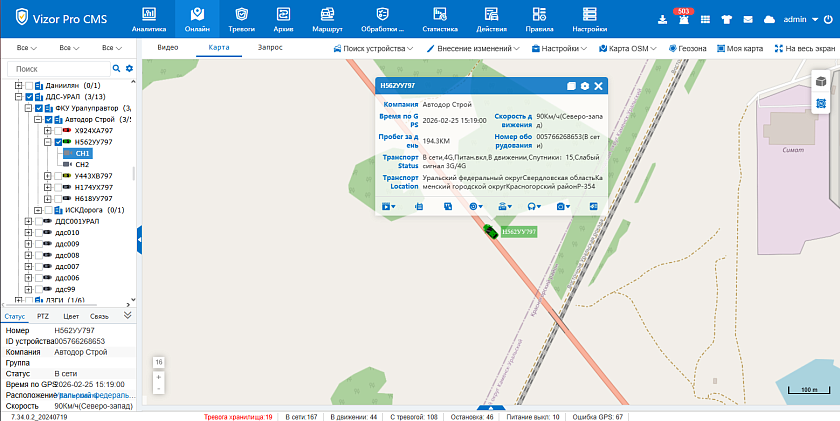Screen dimensions: 840x421
Task: Select the green vehicle marker on map
Action: [490, 231]
